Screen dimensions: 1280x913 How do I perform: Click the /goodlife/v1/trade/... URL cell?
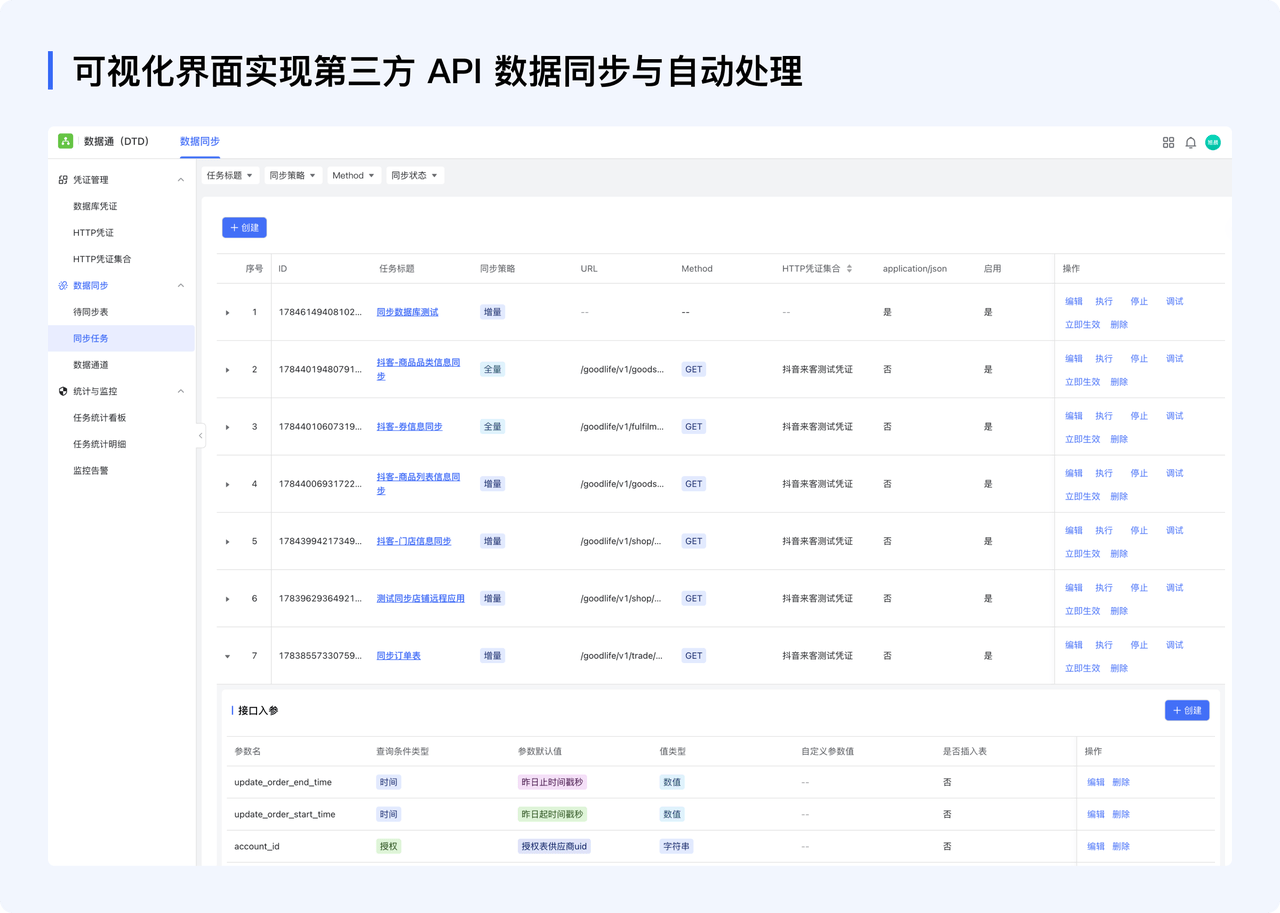tap(621, 656)
